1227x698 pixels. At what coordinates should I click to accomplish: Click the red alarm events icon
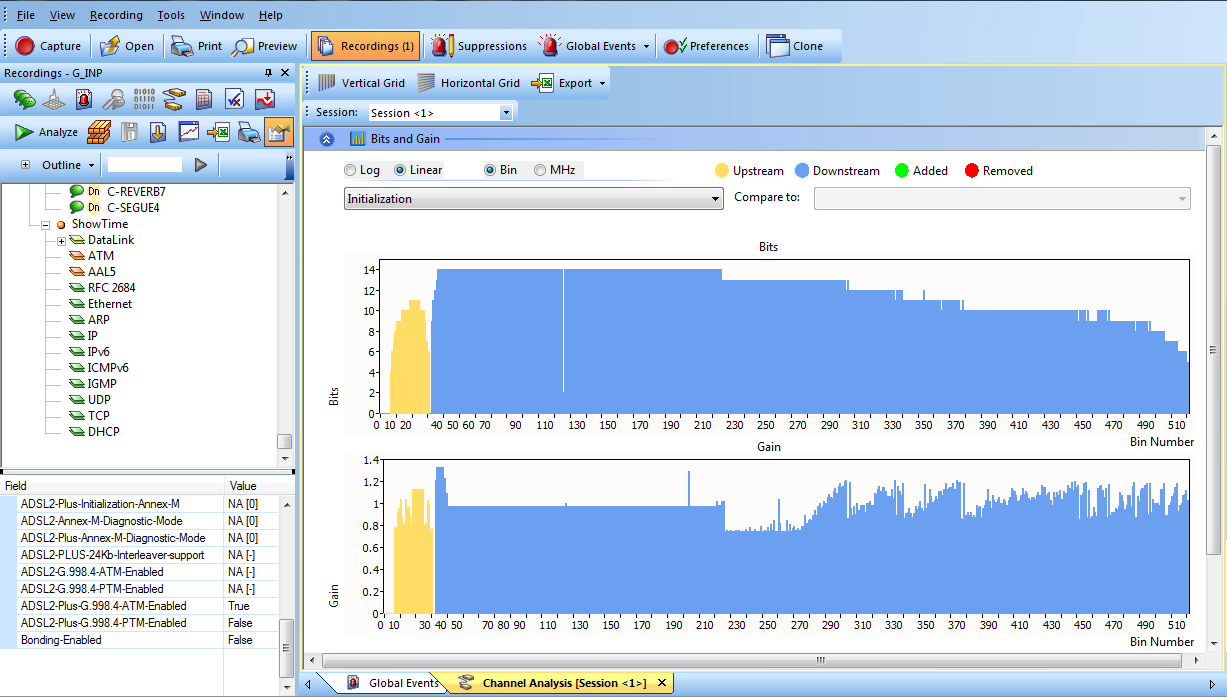(84, 99)
